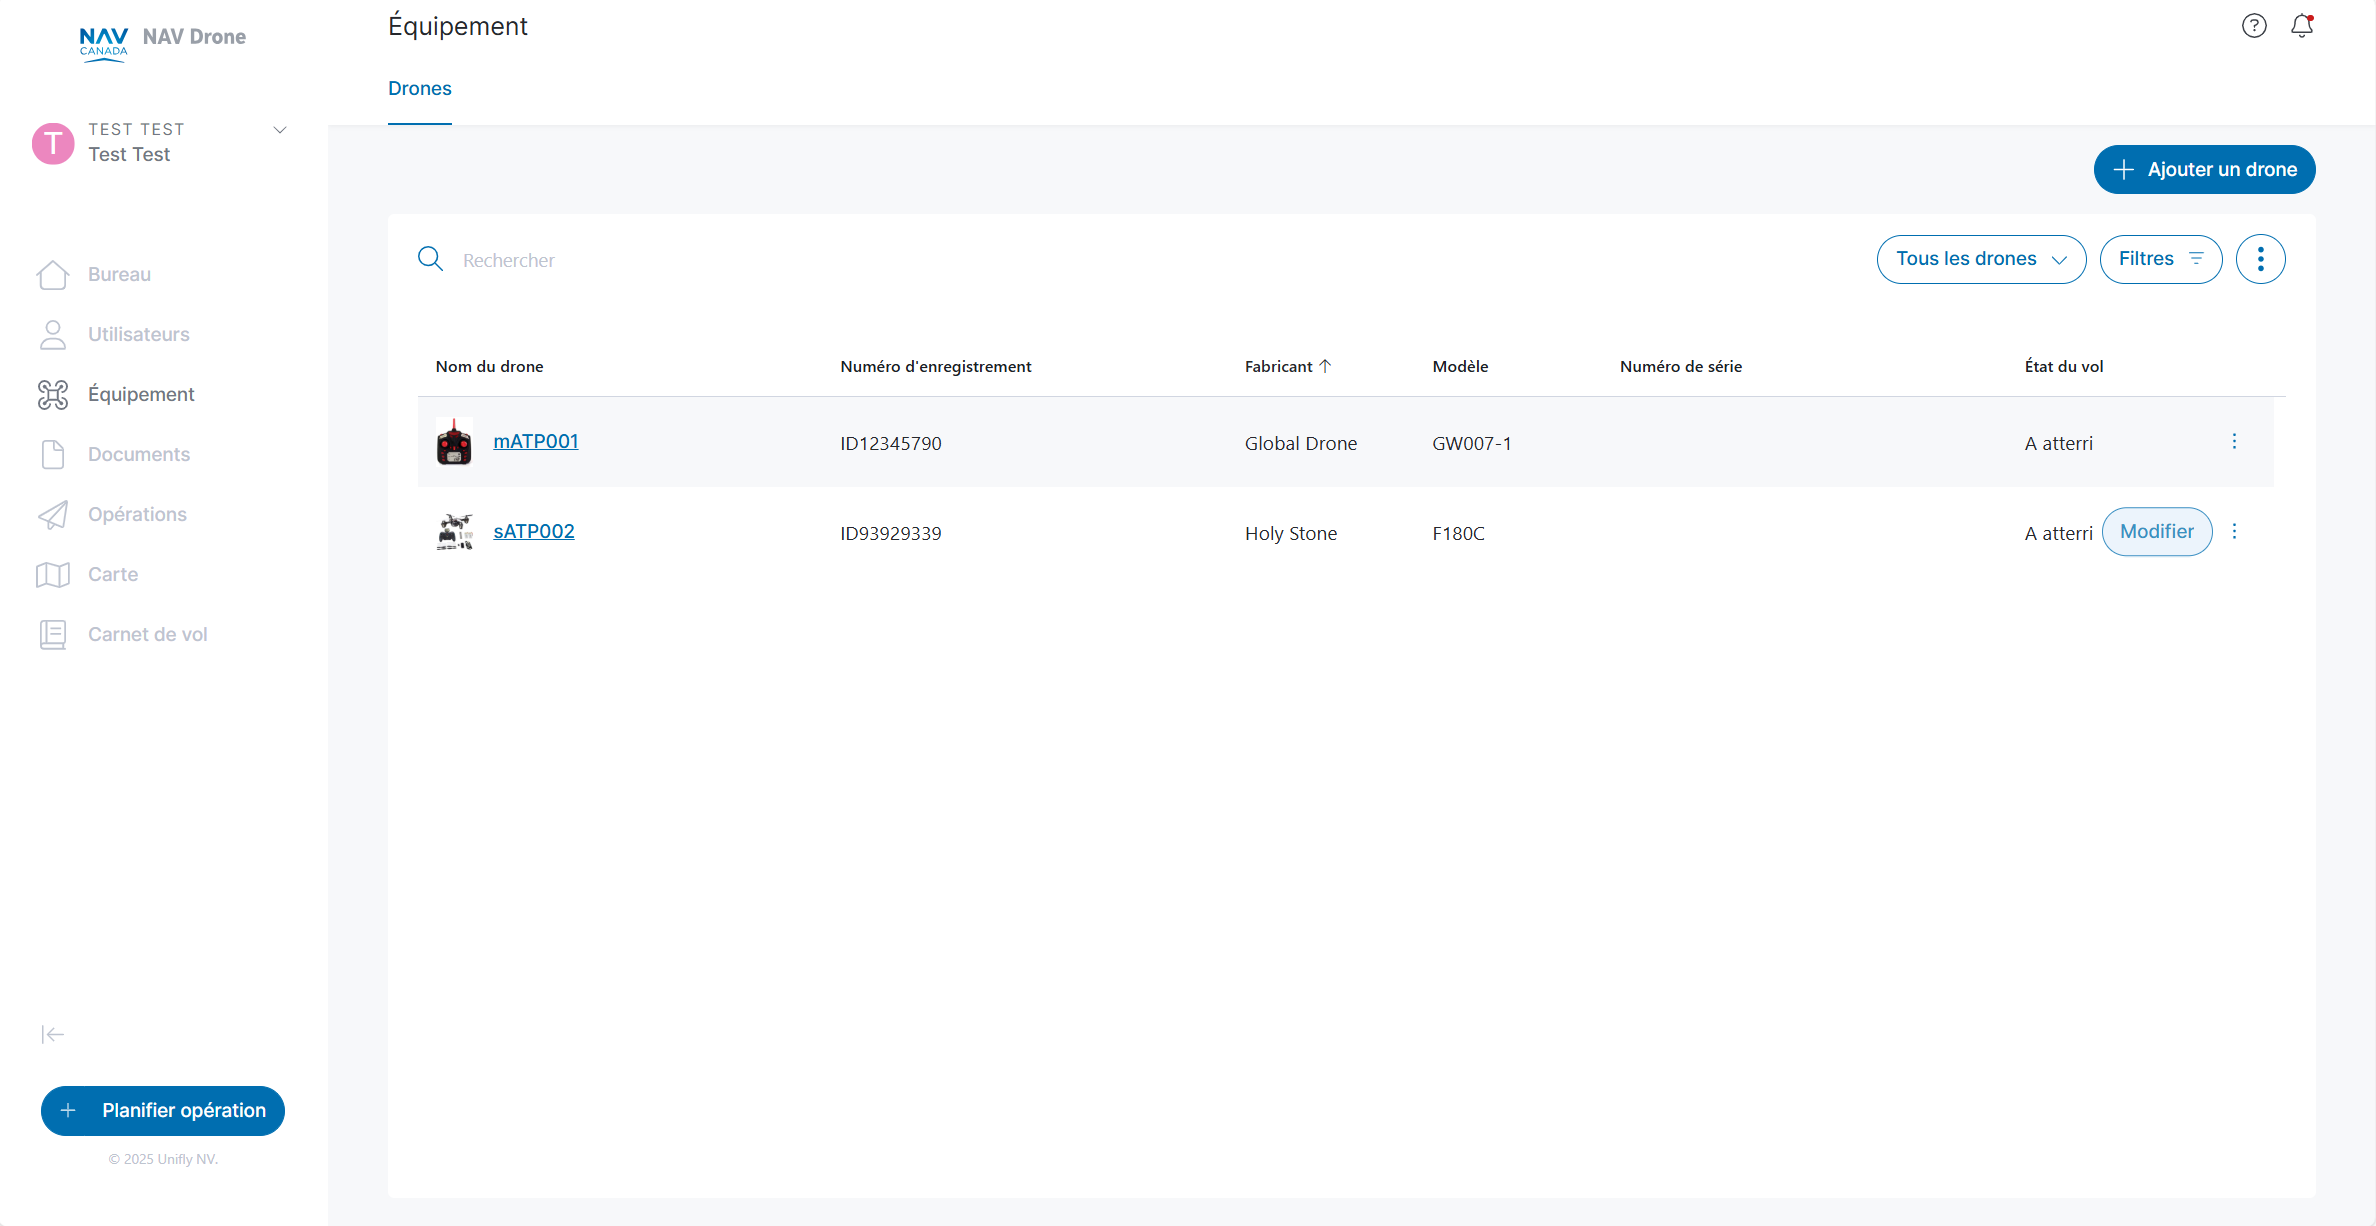Open Bureau in the sidebar

pos(119,274)
